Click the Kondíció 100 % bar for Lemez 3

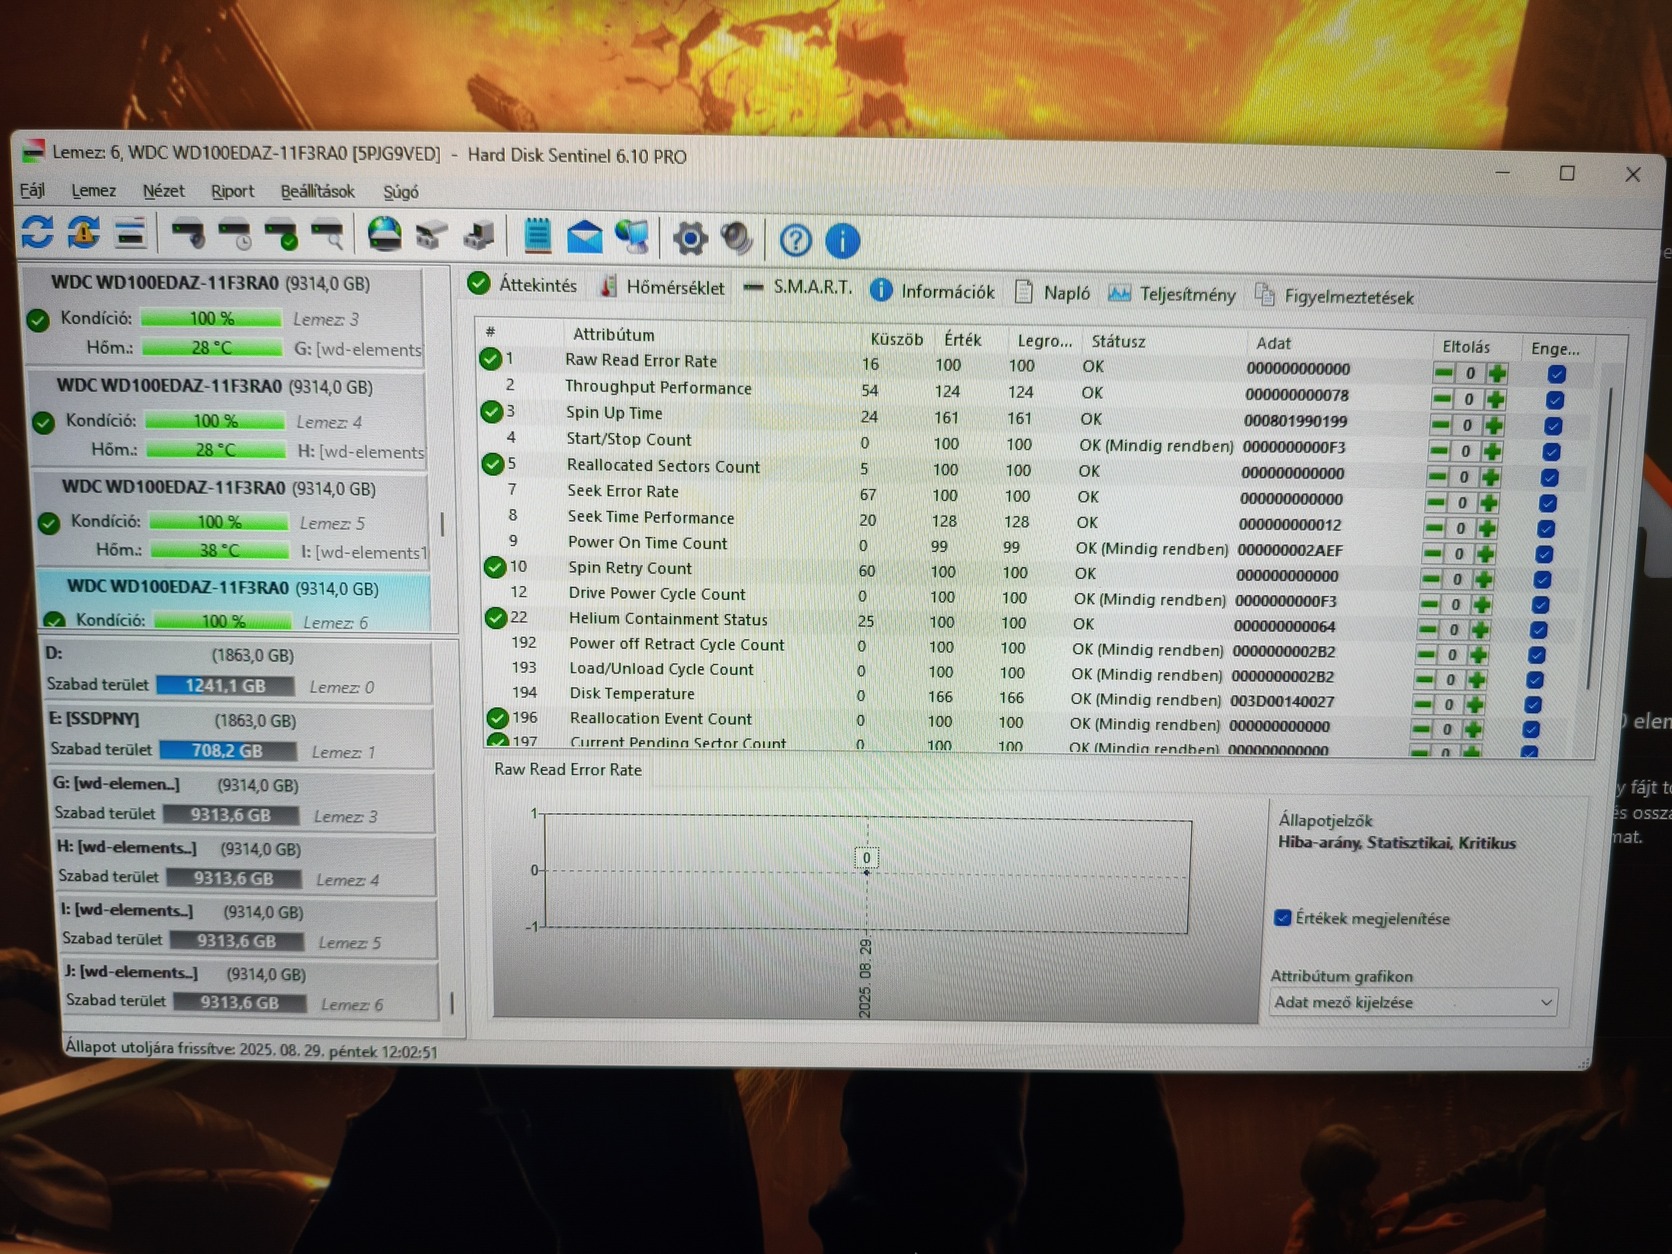211,318
